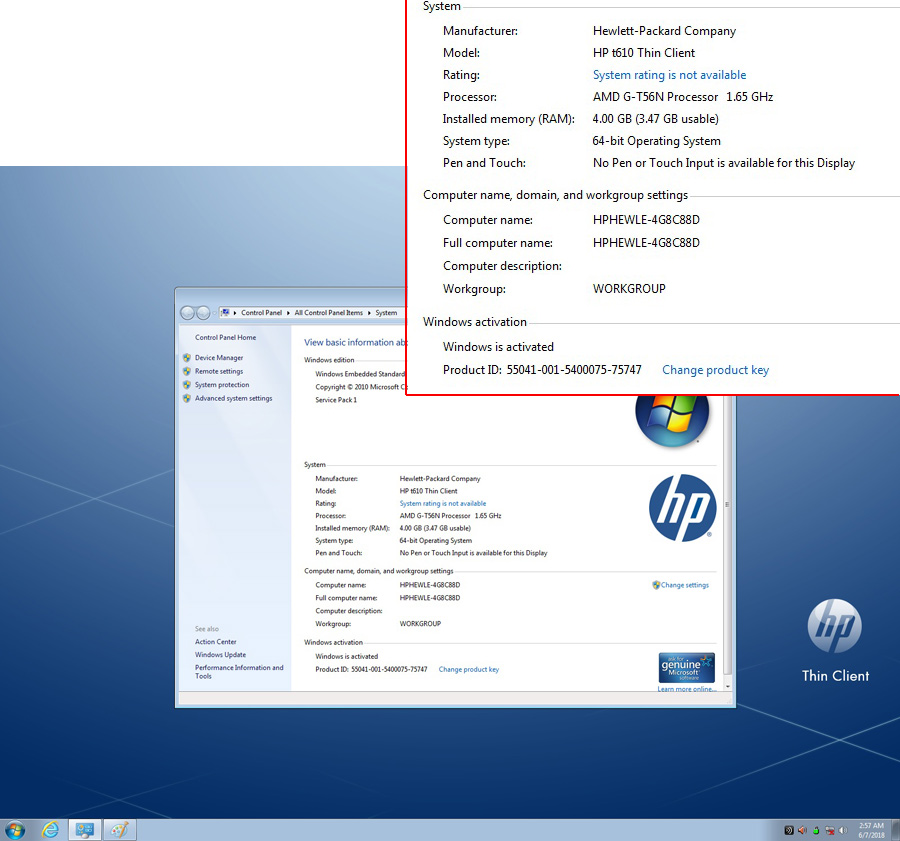Viewport: 900px width, 841px height.
Task: Select the Control Panel breadcrumb
Action: 261,313
